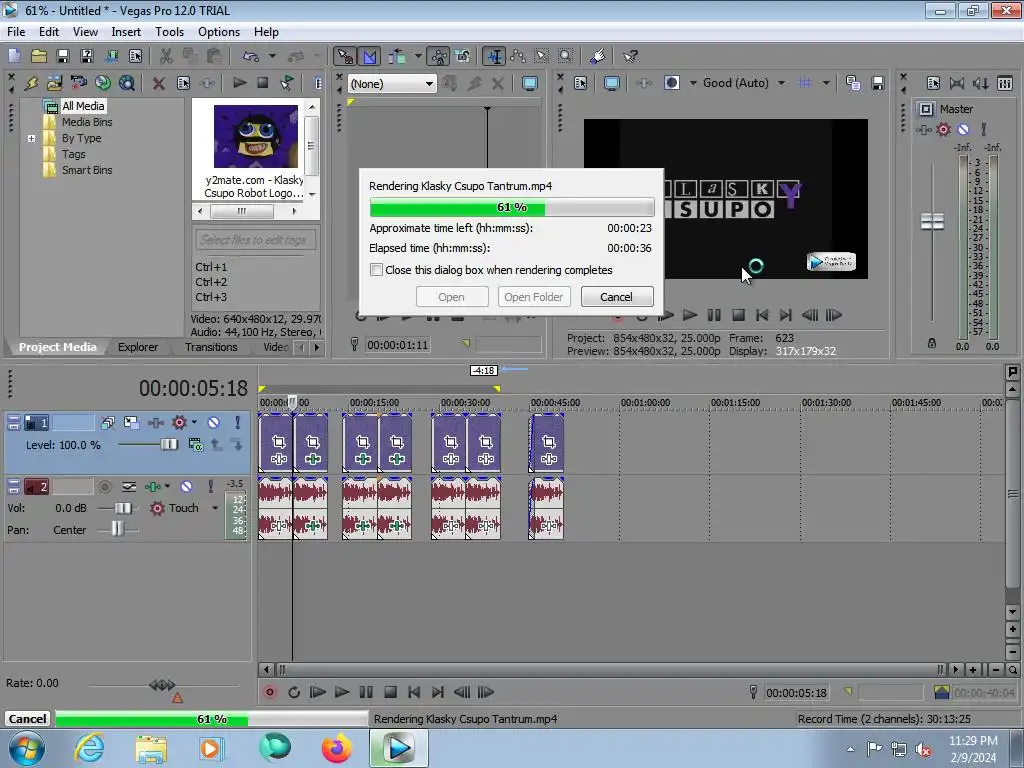1024x768 pixels.
Task: Open the envelope tool dropdown arrow
Action: (418, 57)
